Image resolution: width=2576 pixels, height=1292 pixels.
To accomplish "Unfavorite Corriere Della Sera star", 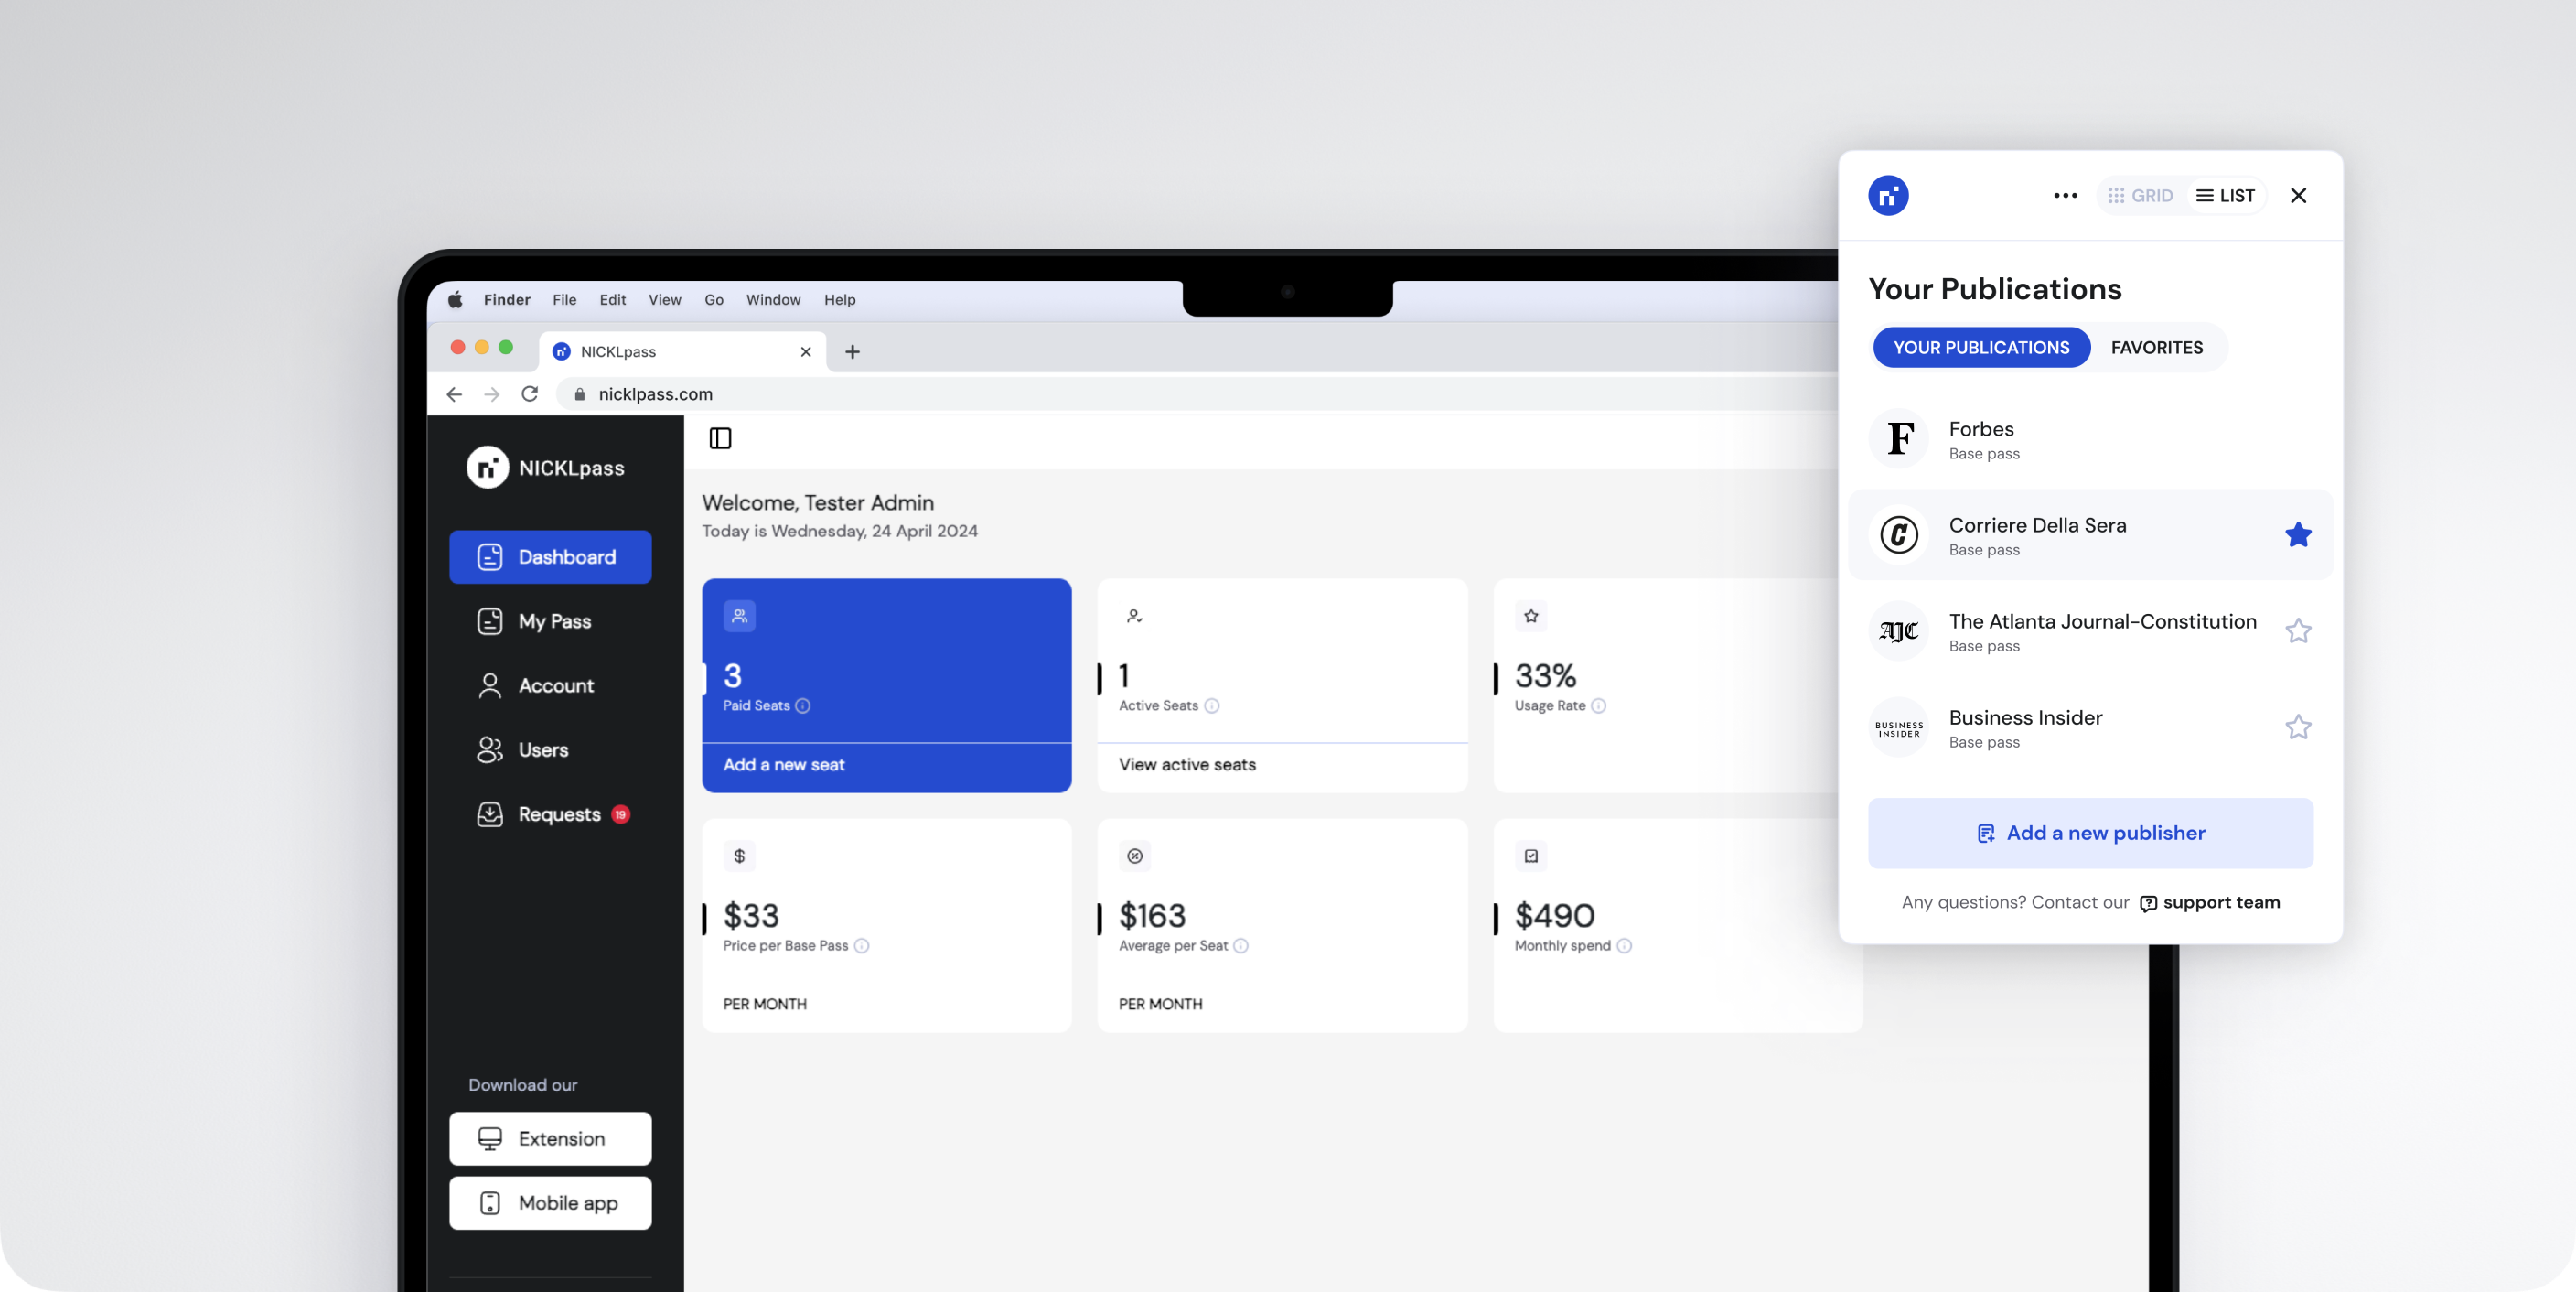I will [2298, 535].
